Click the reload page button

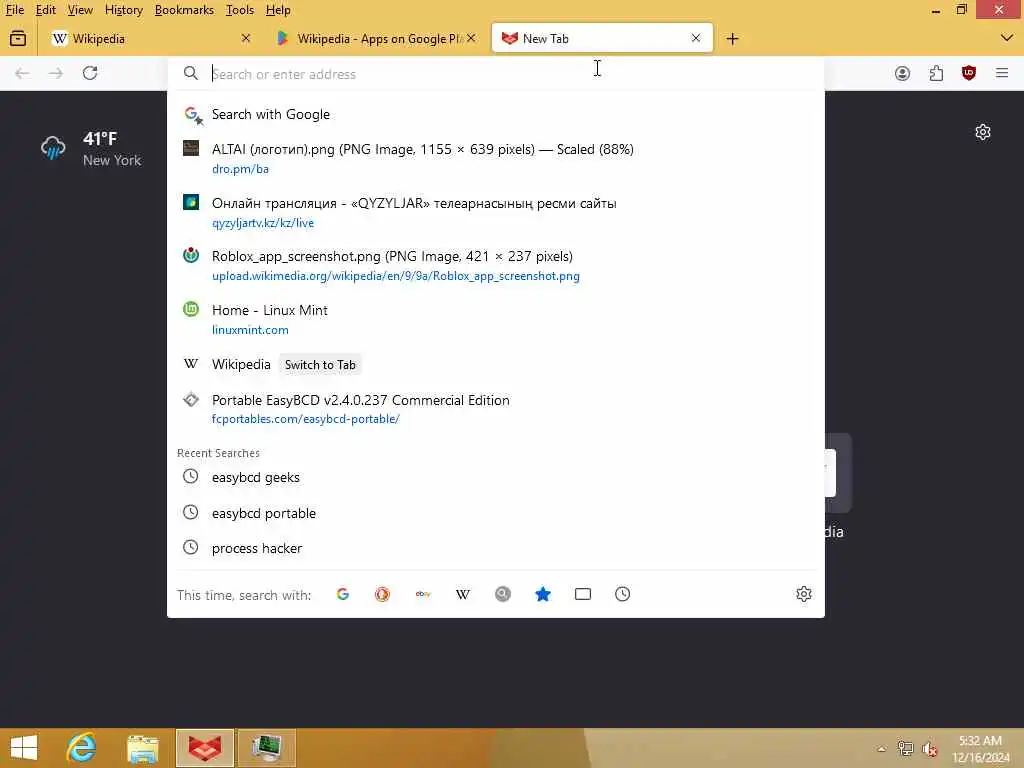[90, 73]
